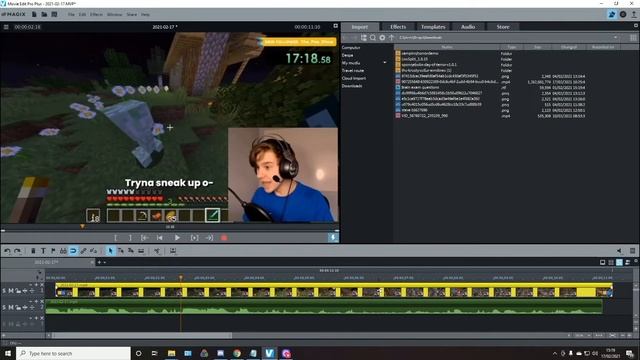Play the preview video
Screen dimensions: 640x360
[177, 238]
